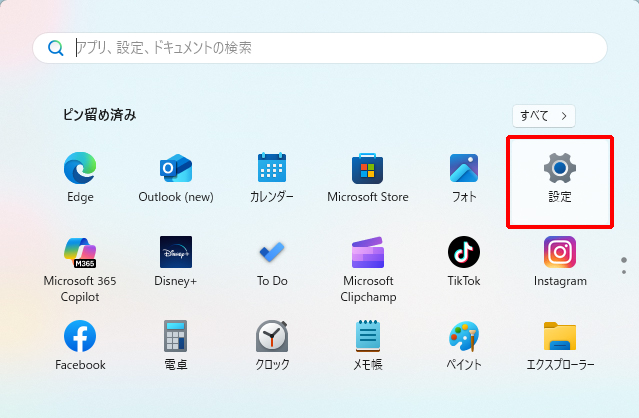Open the Edge browser

click(80, 170)
